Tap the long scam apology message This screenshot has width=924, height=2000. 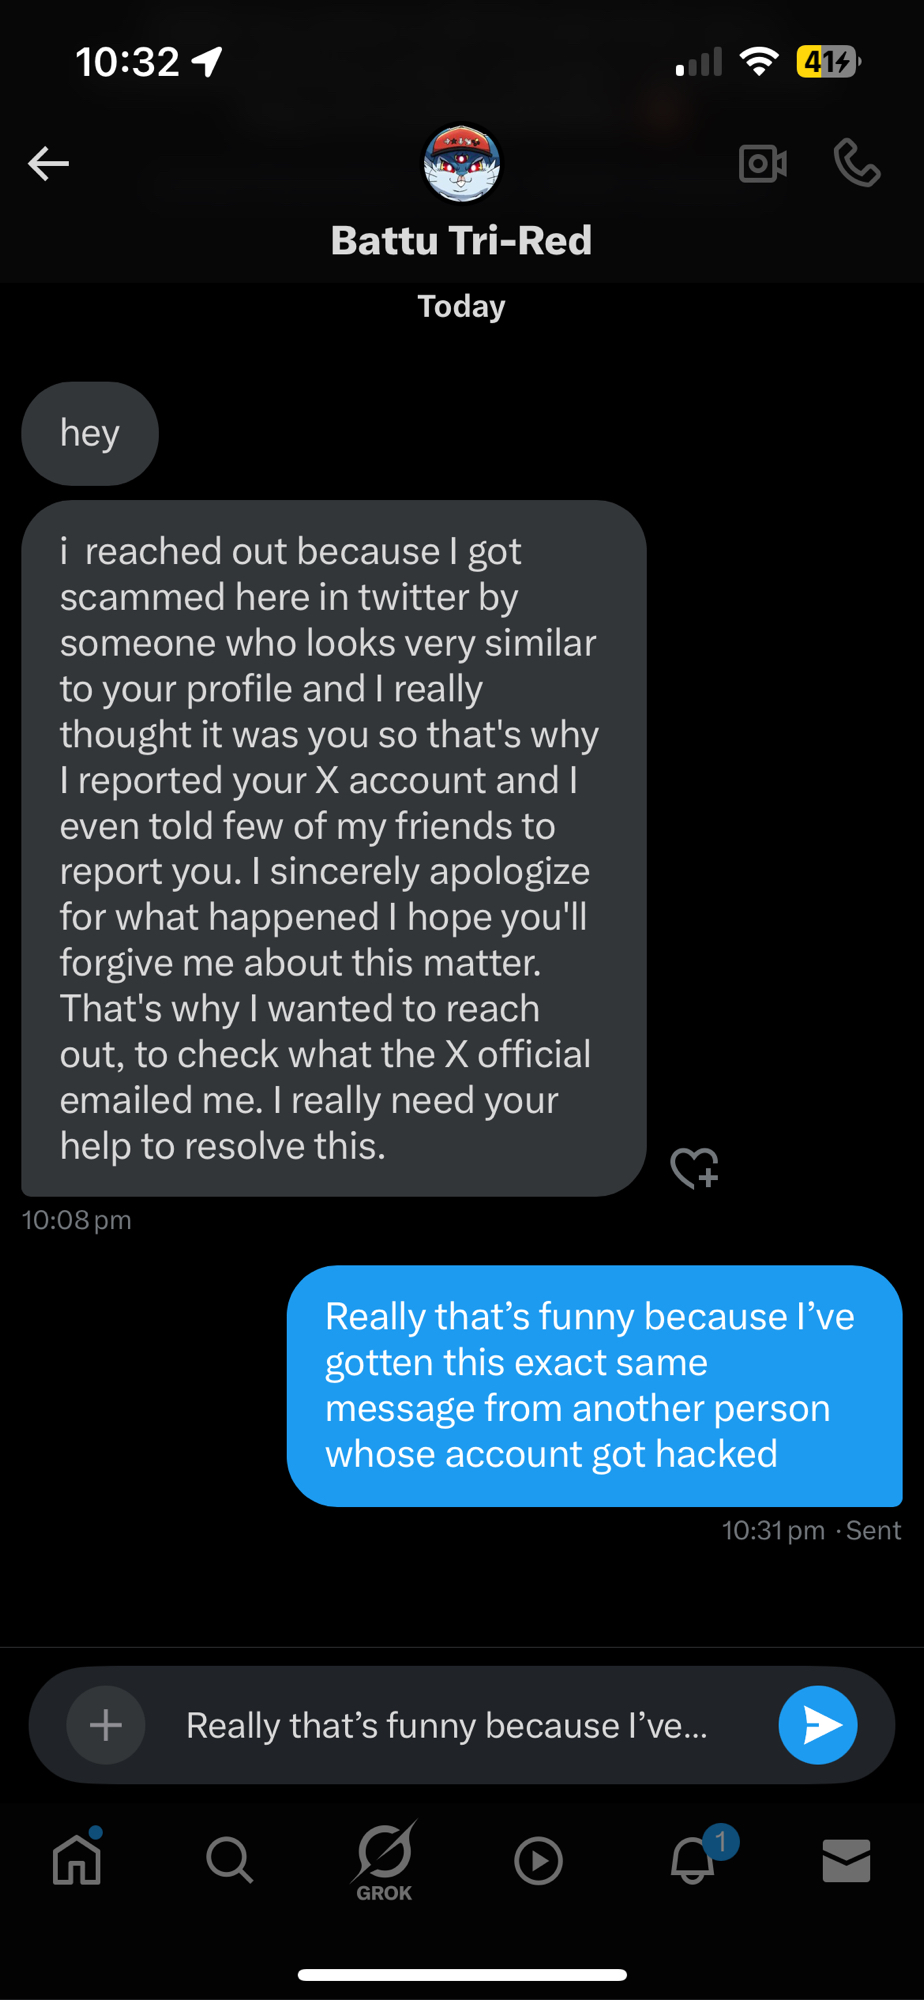tap(333, 848)
